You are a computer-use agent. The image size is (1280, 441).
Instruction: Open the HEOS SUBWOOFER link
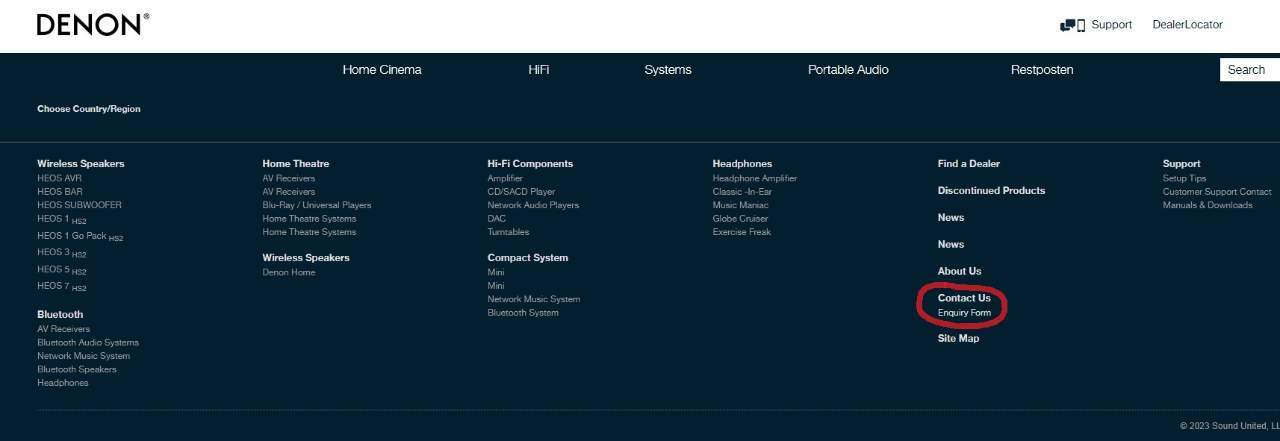pyautogui.click(x=79, y=205)
